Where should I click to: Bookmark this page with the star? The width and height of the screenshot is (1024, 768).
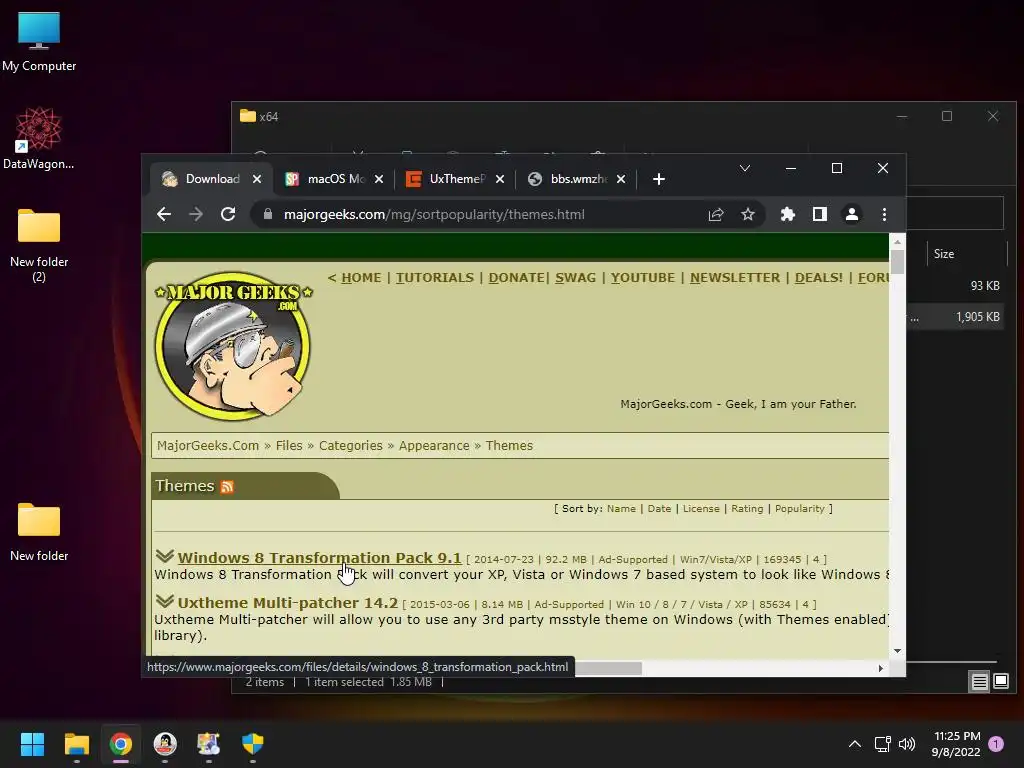click(748, 214)
